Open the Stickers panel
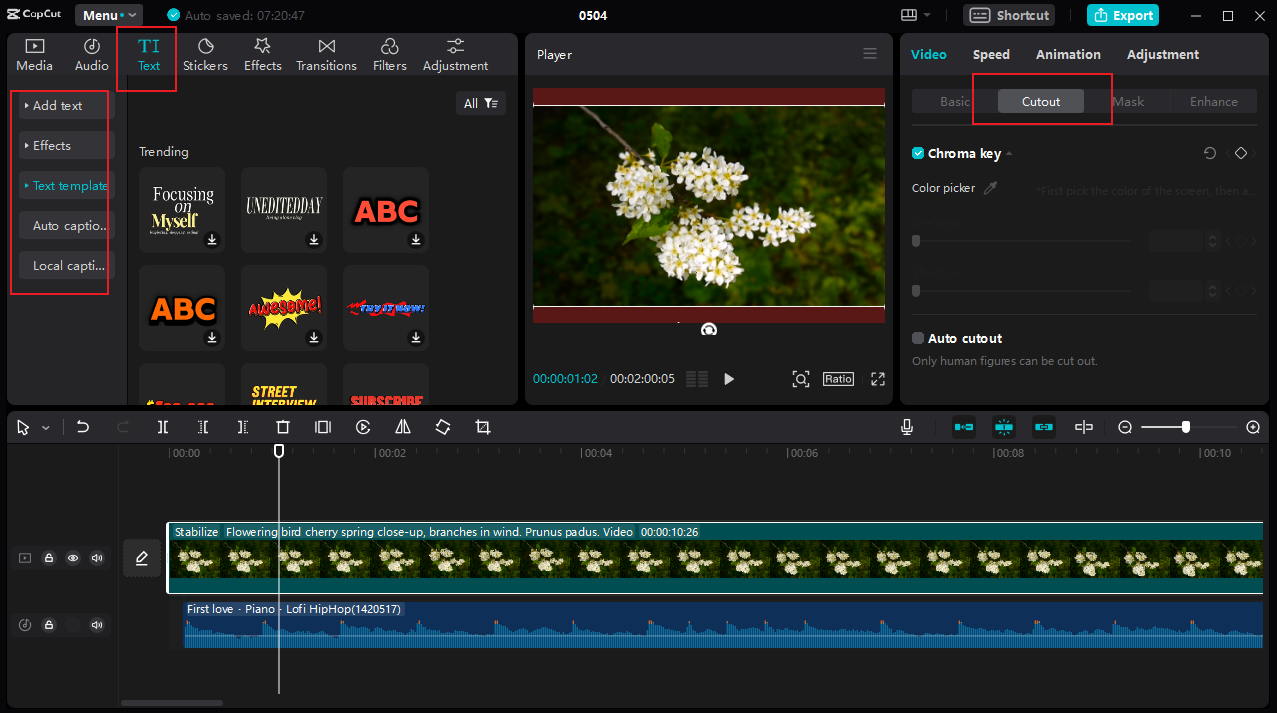This screenshot has height=713, width=1277. (205, 54)
